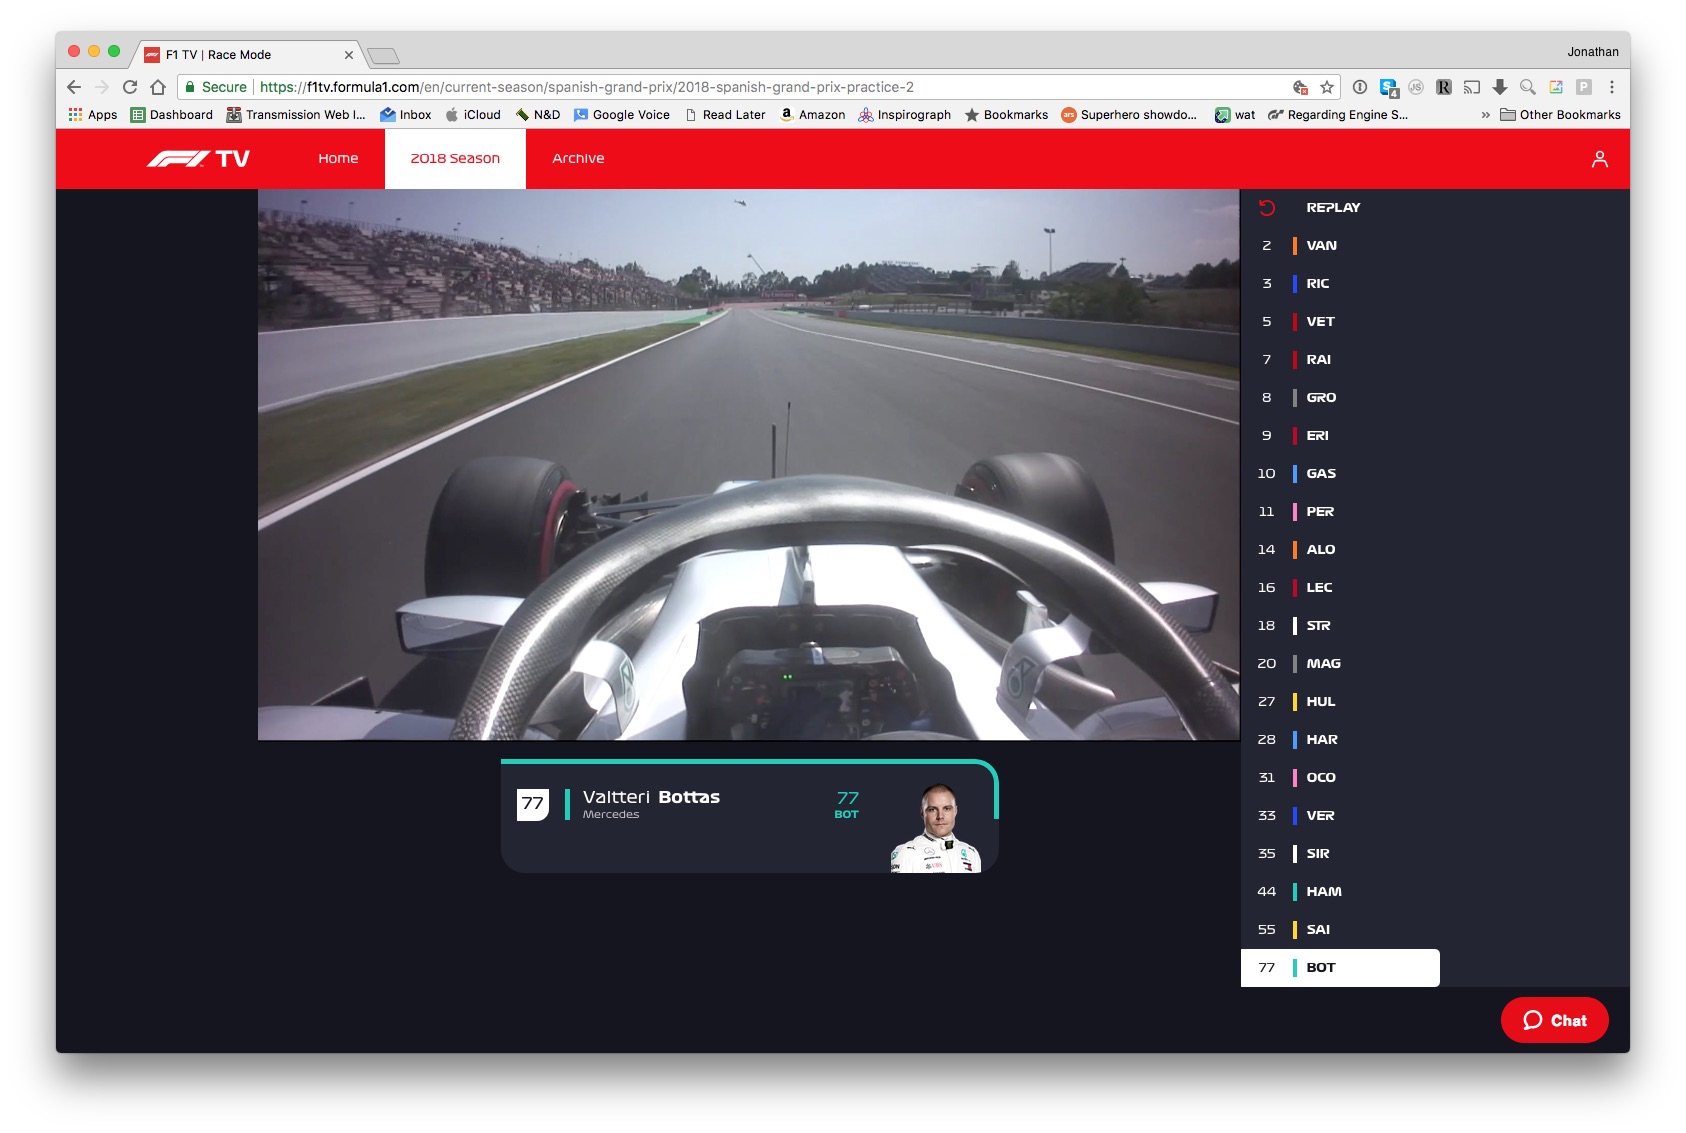Screen dimensions: 1686x1133
Task: Open the Chat support button
Action: [1554, 1020]
